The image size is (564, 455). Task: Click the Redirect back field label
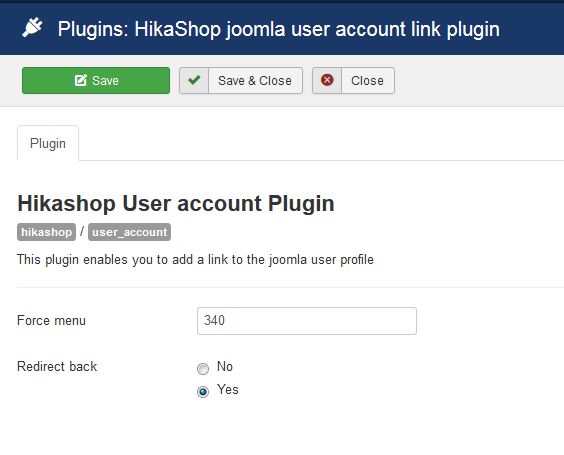(x=57, y=367)
